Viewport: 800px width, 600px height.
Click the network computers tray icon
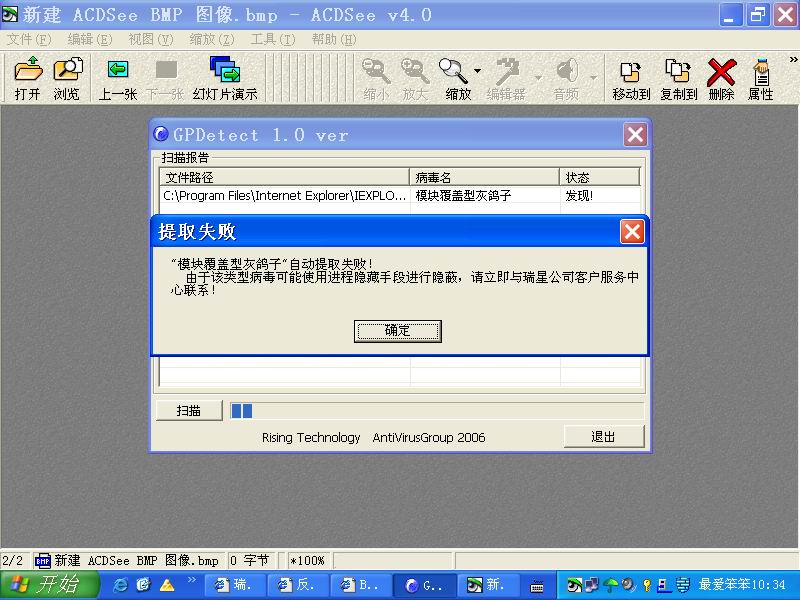coord(592,585)
